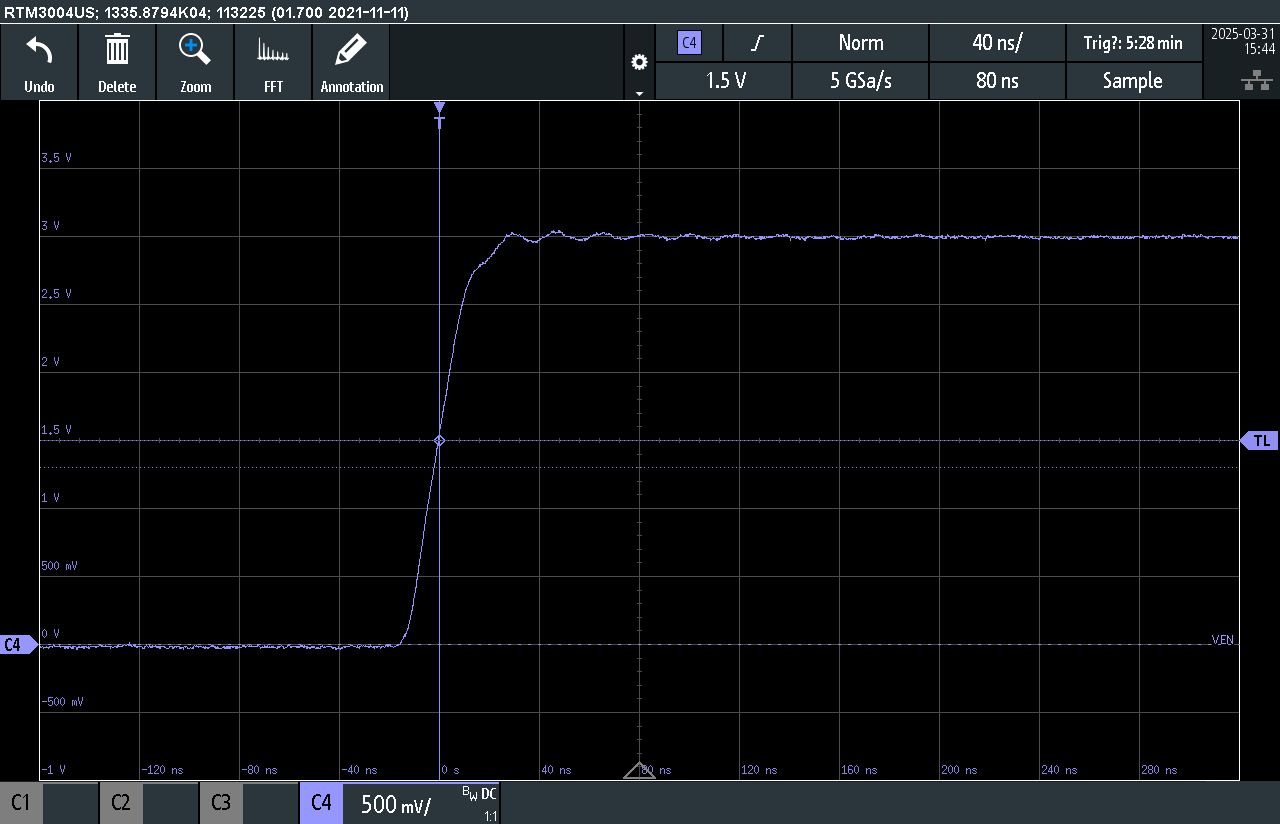Click the TL trigger level handle

[x=1260, y=440]
